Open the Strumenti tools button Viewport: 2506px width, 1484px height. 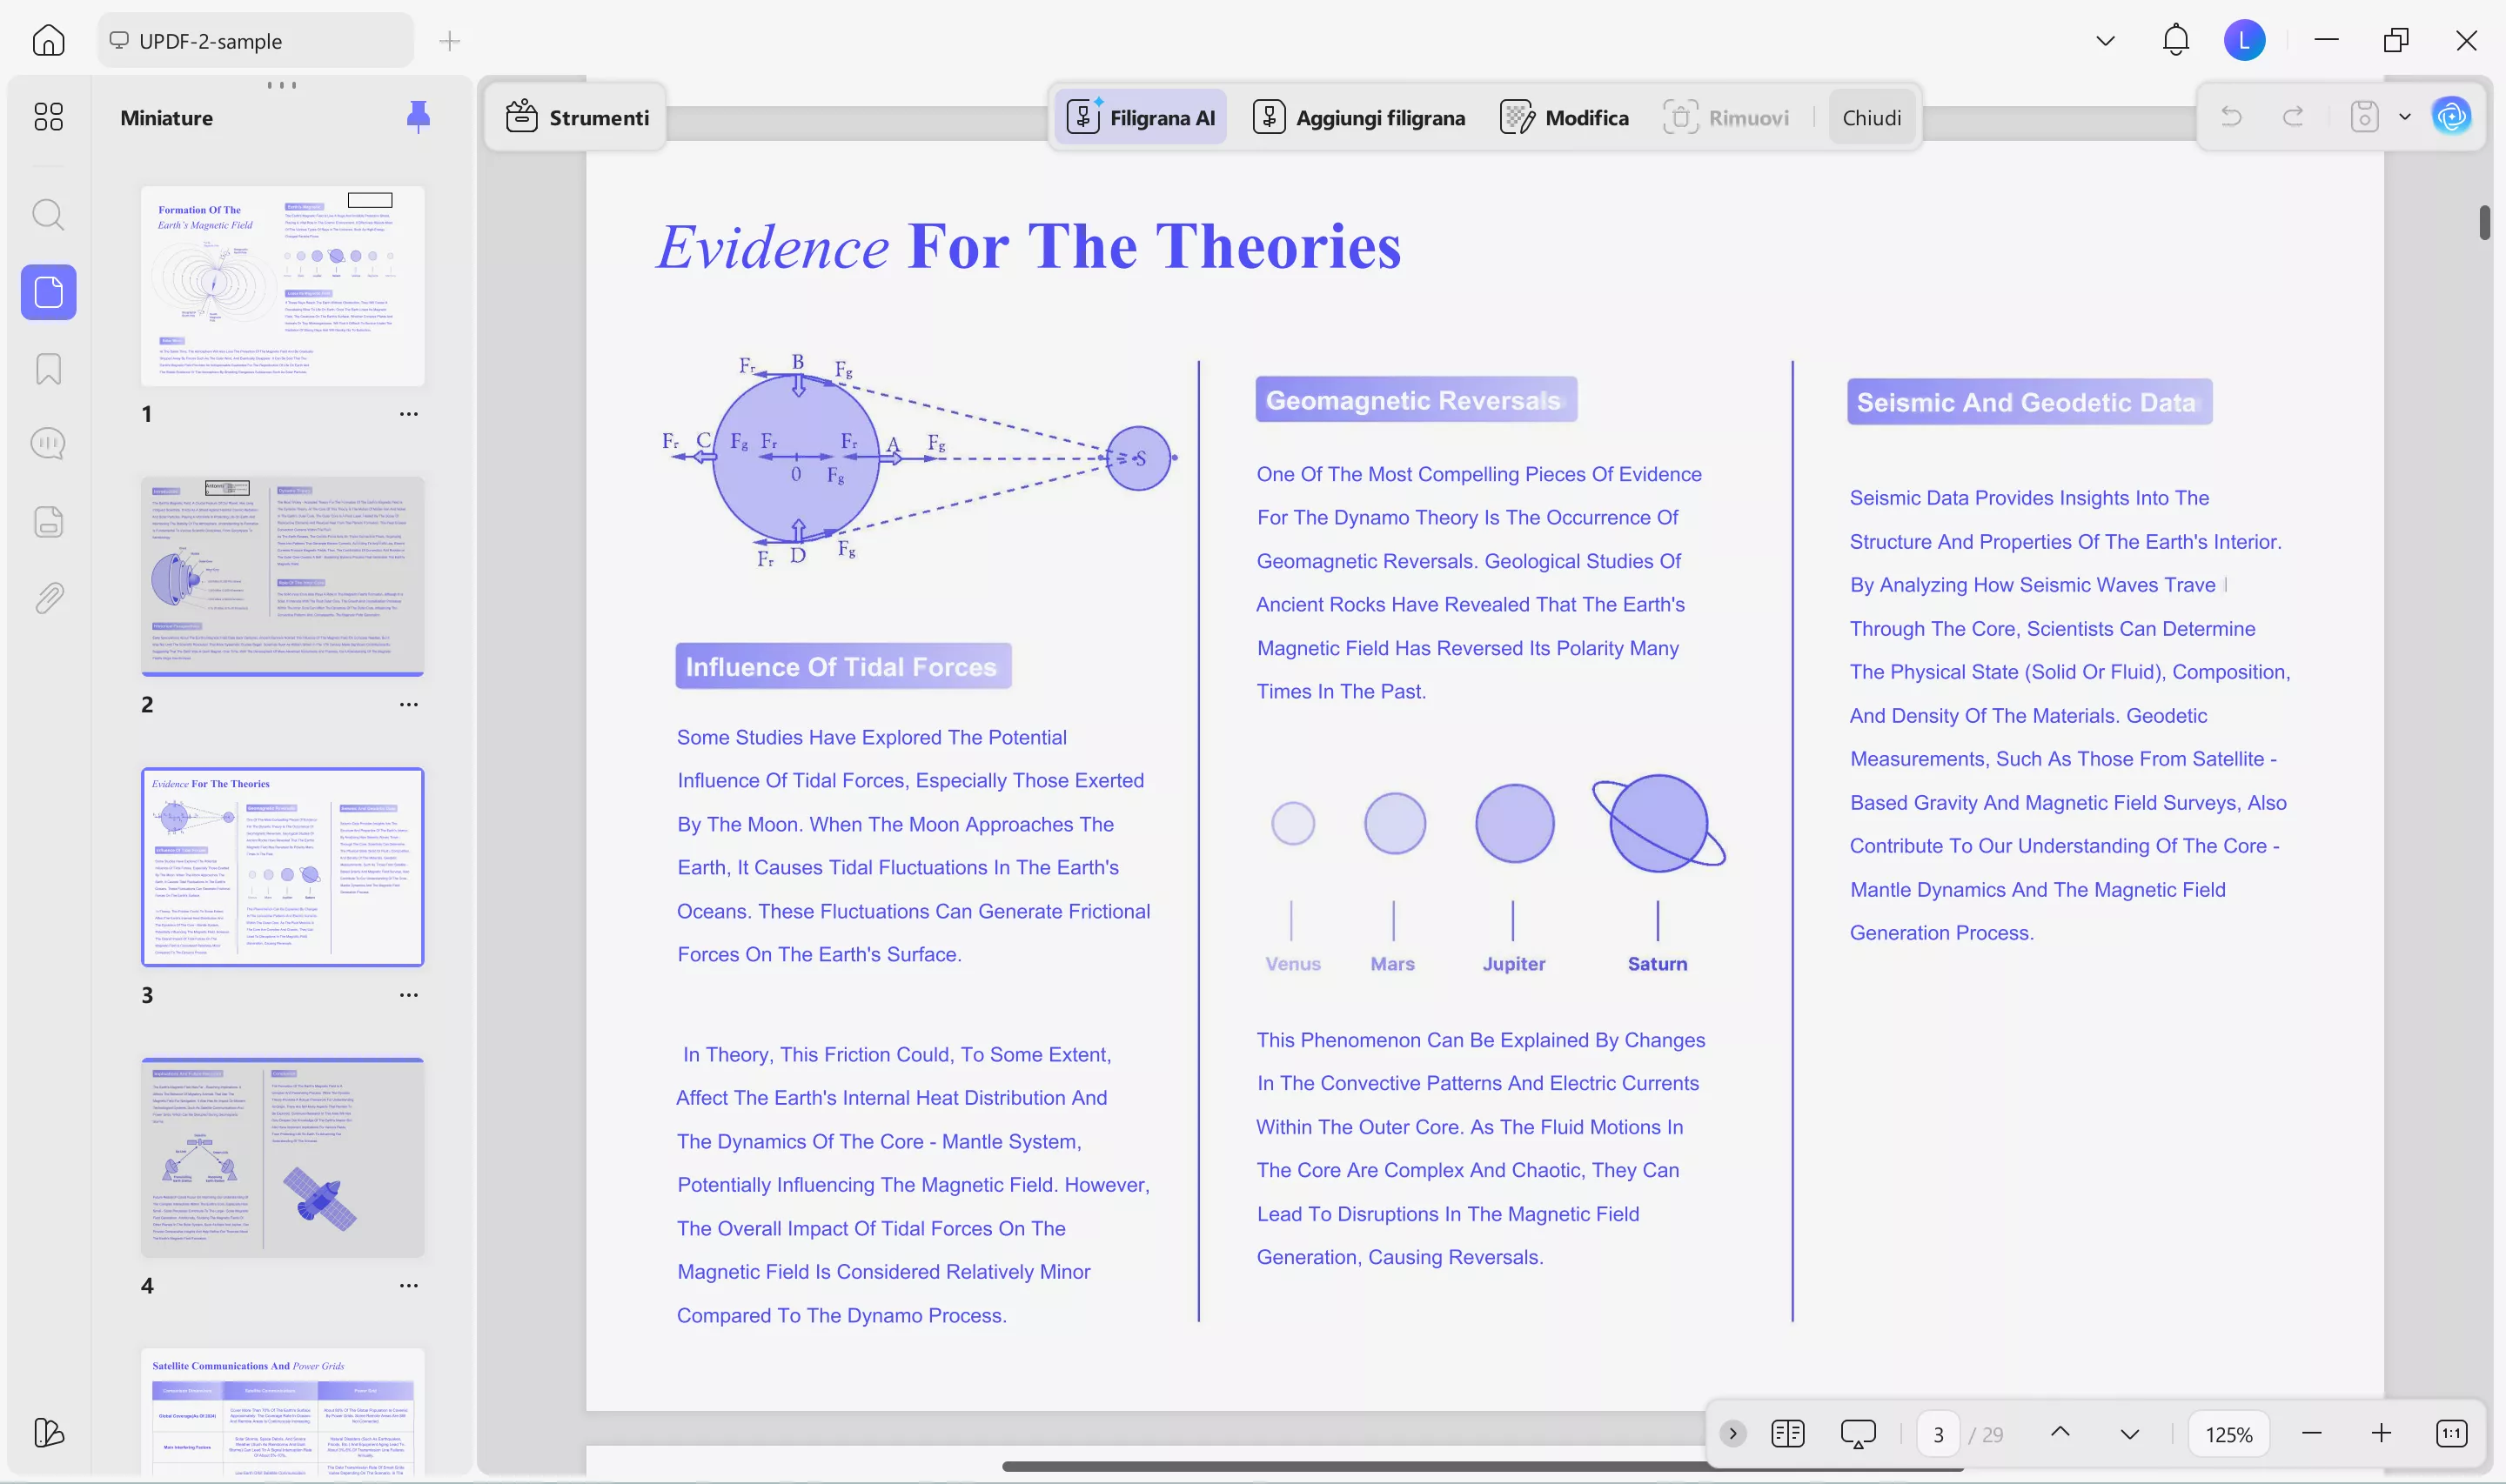[x=577, y=118]
